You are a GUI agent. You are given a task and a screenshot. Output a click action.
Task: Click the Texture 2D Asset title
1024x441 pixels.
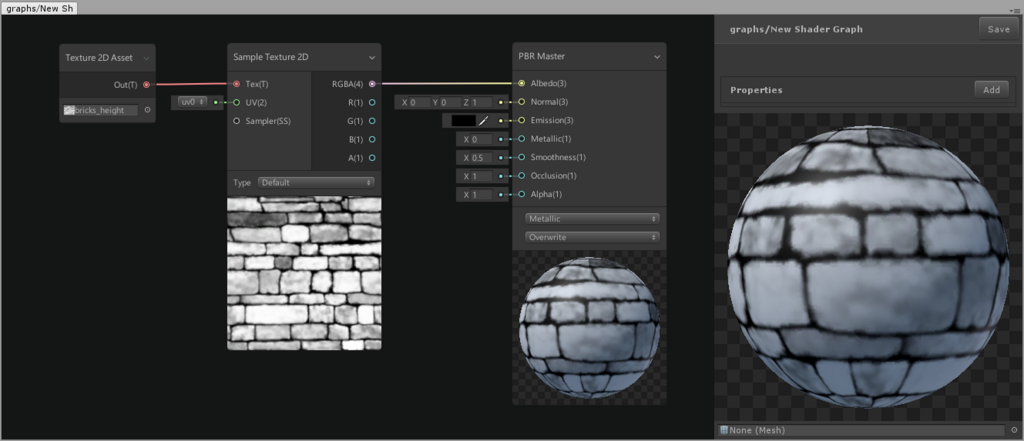(99, 57)
